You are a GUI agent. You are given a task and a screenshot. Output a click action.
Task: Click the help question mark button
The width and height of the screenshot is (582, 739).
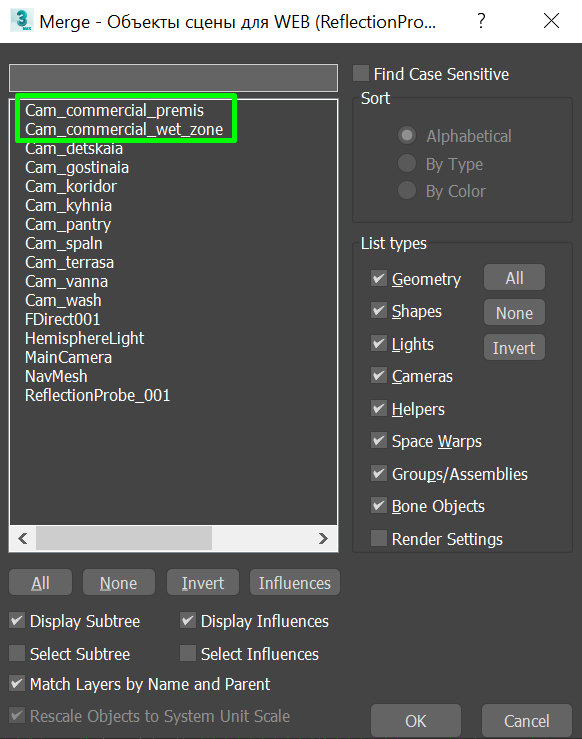481,21
